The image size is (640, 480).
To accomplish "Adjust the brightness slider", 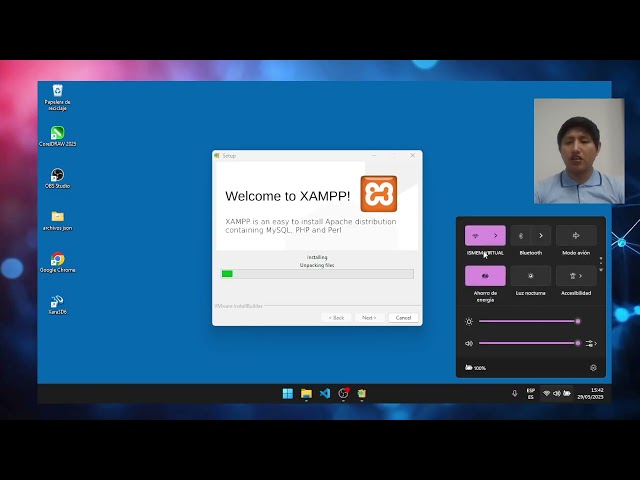I will 529,321.
